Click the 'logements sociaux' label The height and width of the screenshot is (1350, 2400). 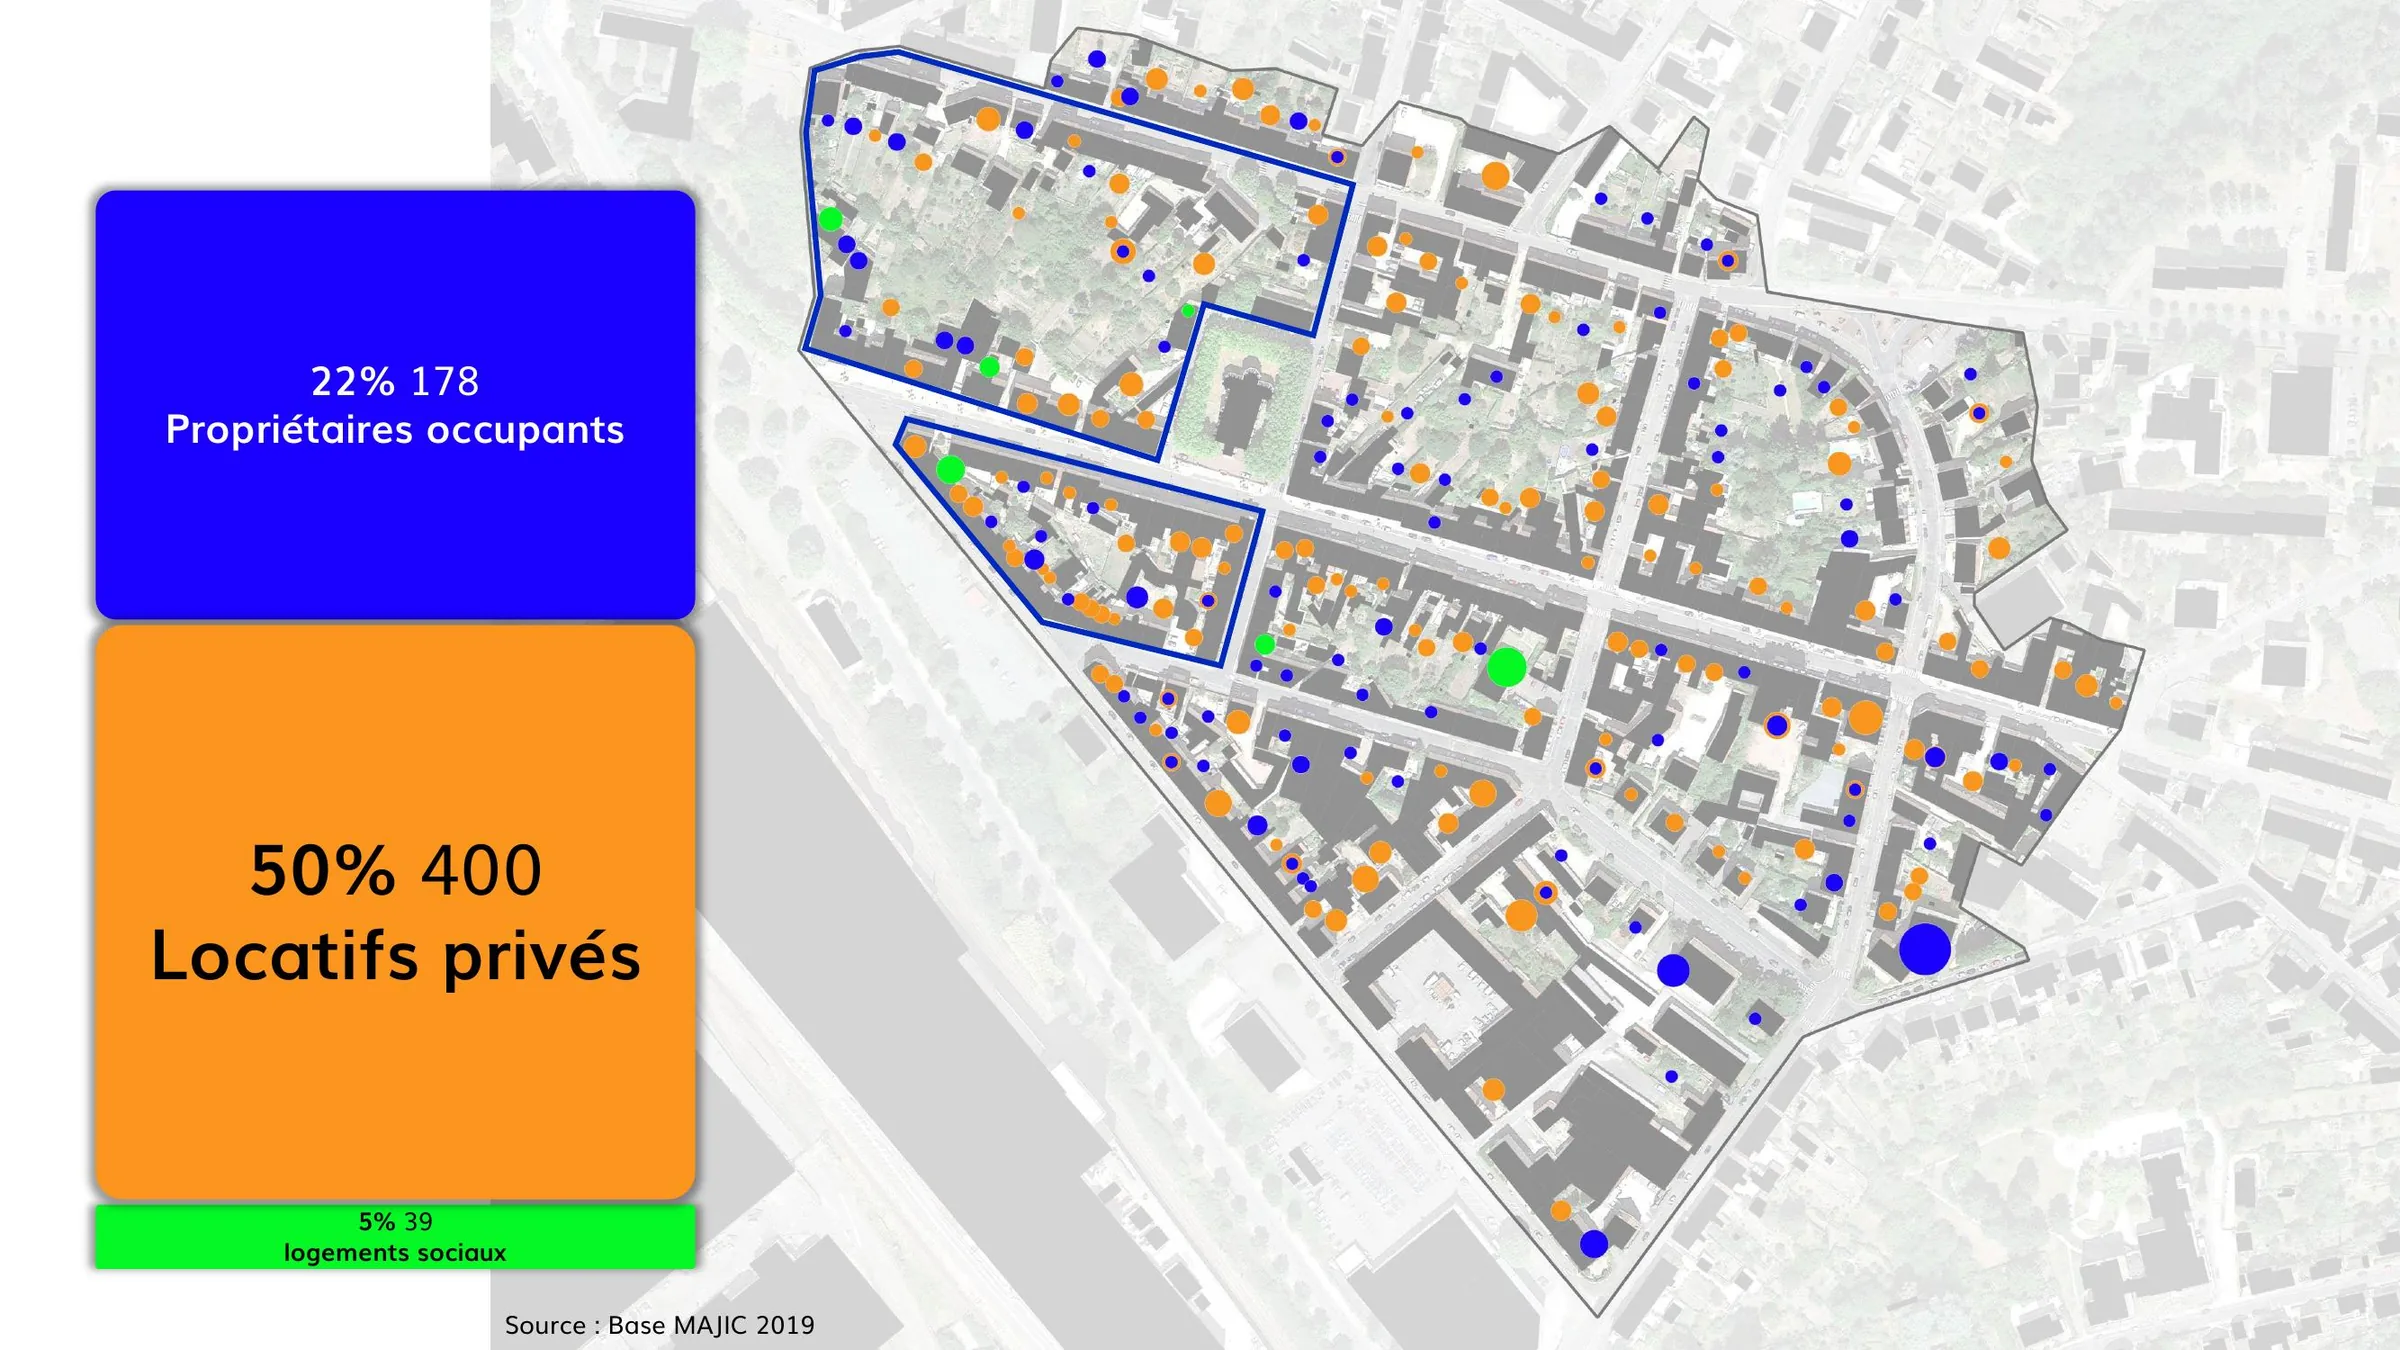(x=395, y=1252)
